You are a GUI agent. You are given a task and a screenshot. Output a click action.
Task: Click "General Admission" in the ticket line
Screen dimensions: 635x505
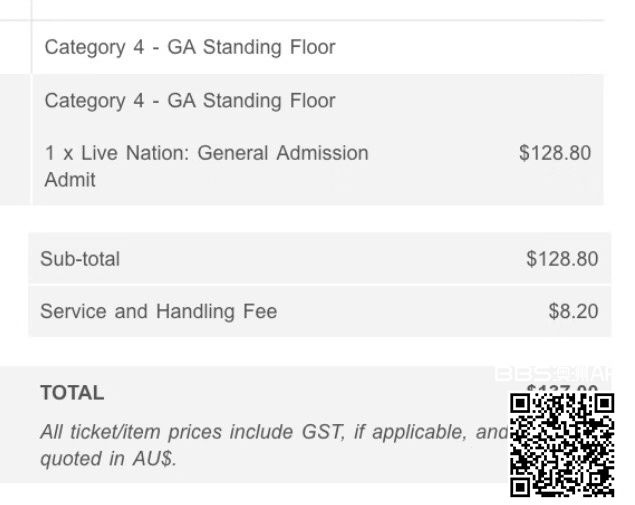pos(283,153)
